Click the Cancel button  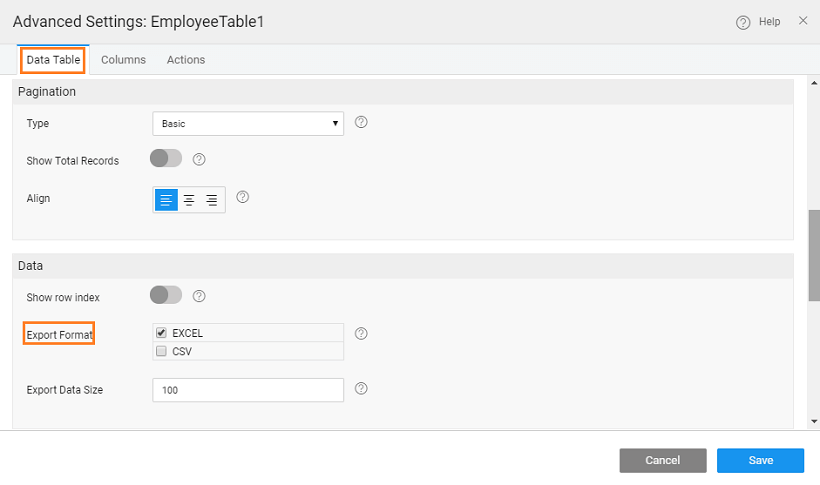click(662, 460)
